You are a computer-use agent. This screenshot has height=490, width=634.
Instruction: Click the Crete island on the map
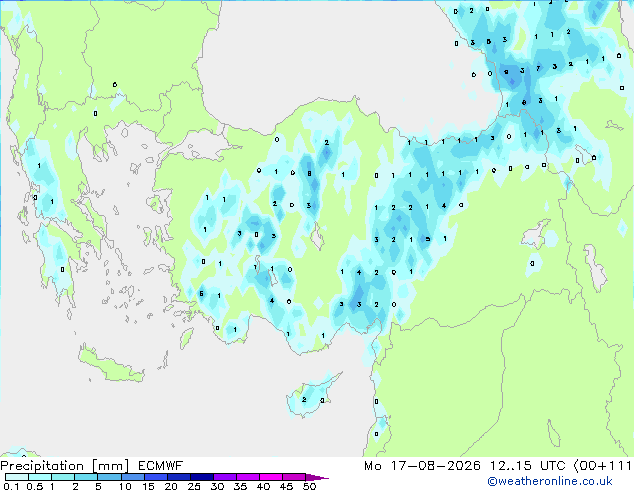pyautogui.click(x=110, y=365)
